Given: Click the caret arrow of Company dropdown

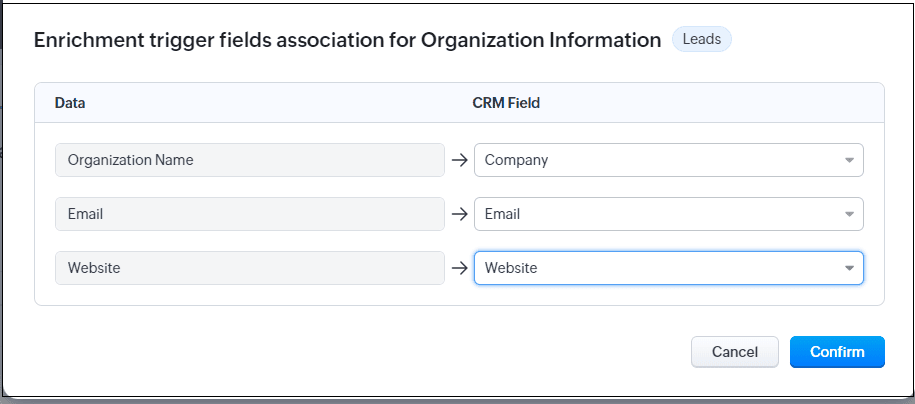Looking at the screenshot, I should coord(849,161).
